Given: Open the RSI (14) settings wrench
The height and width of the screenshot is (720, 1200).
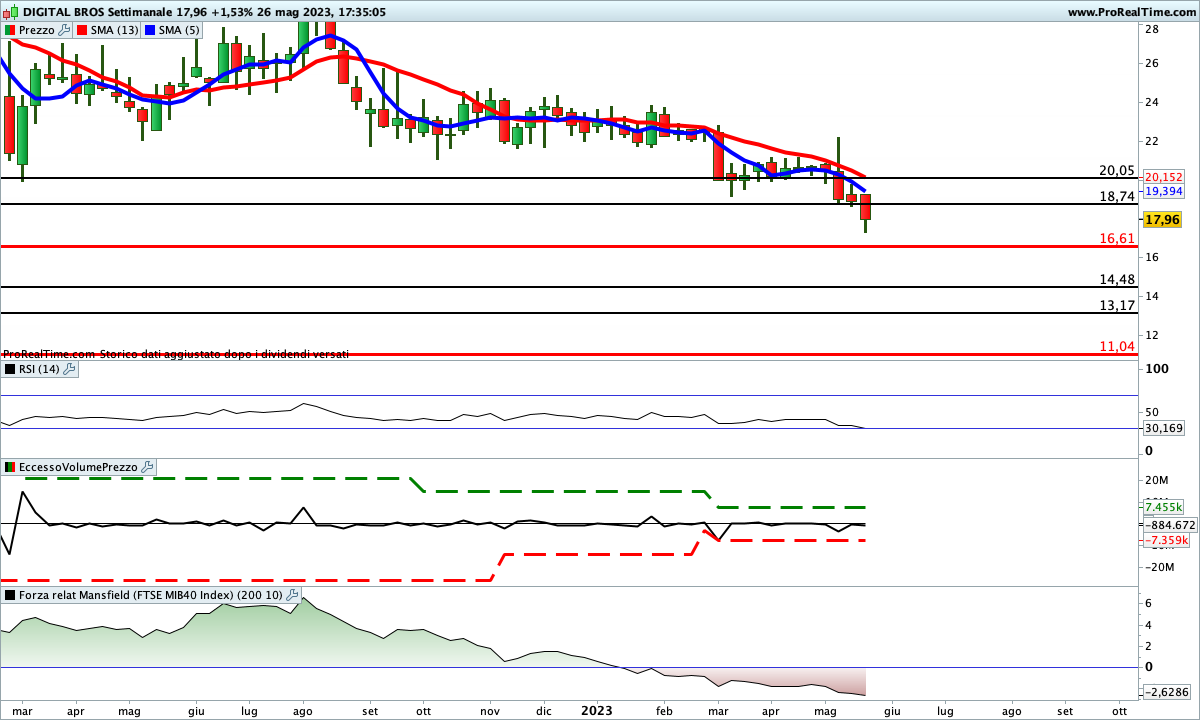Looking at the screenshot, I should (69, 369).
